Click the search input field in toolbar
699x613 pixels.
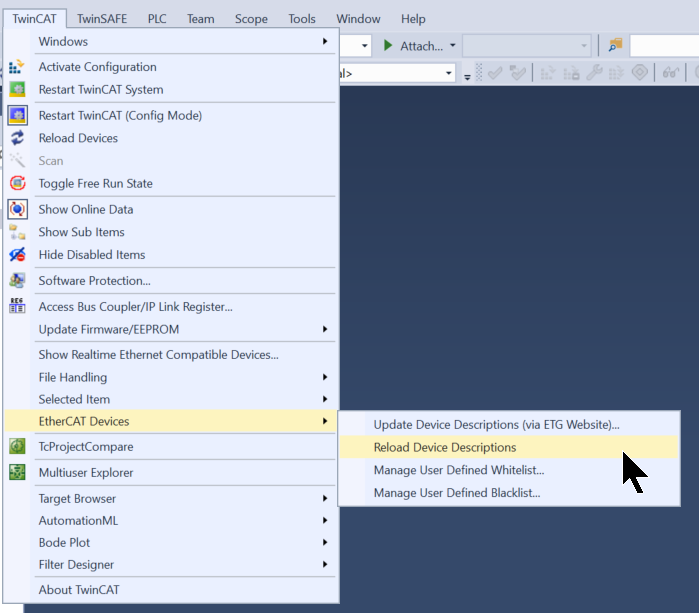(664, 45)
